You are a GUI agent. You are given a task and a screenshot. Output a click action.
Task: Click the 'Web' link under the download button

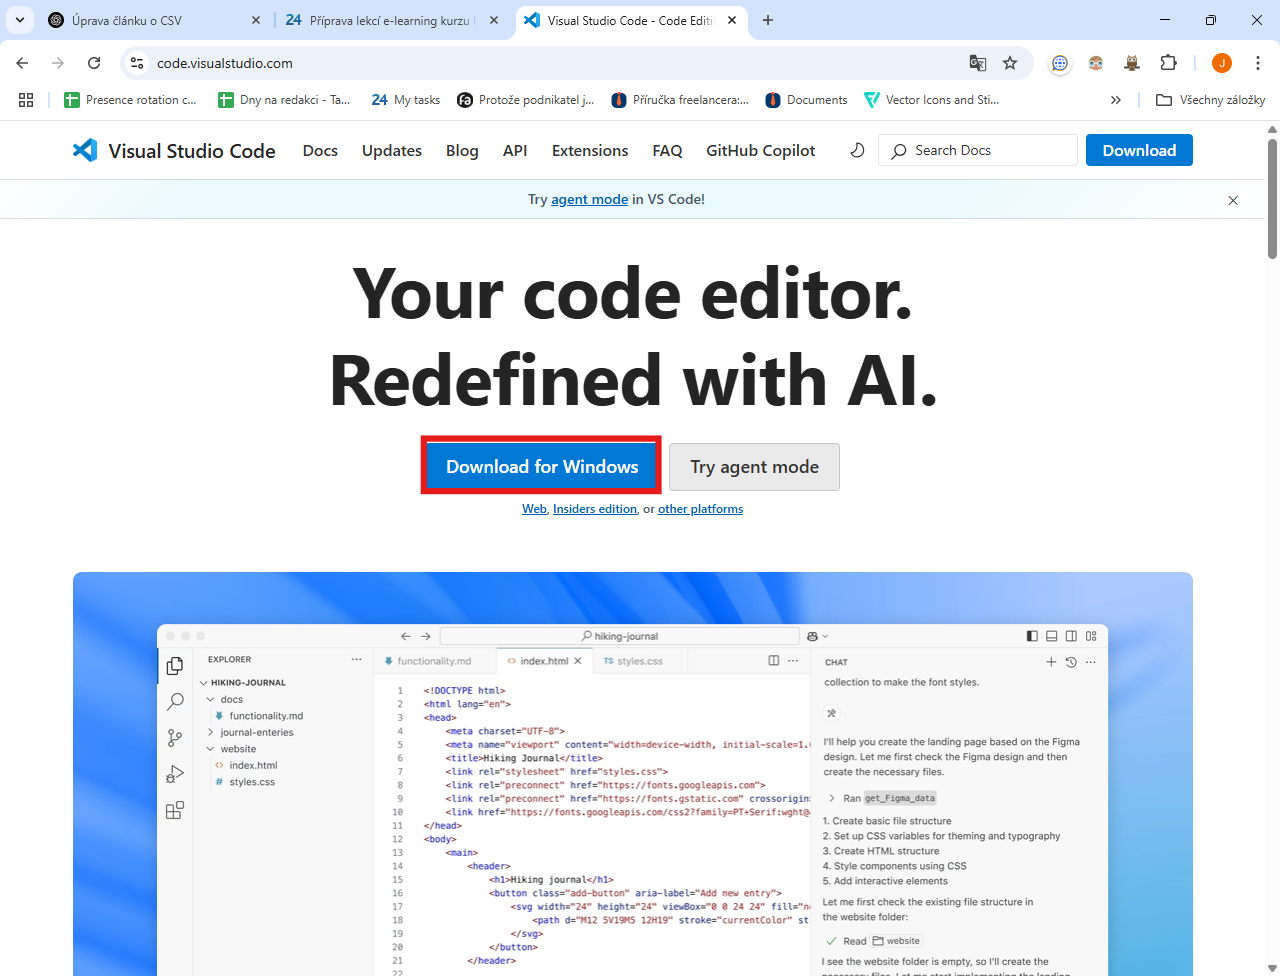tap(534, 509)
